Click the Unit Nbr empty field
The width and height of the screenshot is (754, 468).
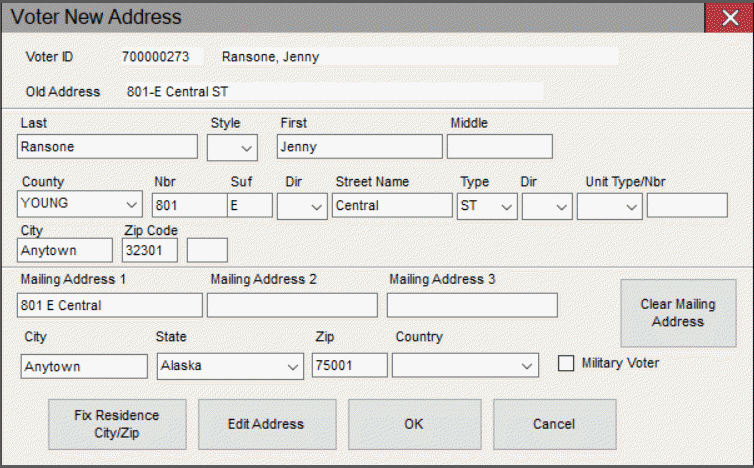tap(687, 205)
